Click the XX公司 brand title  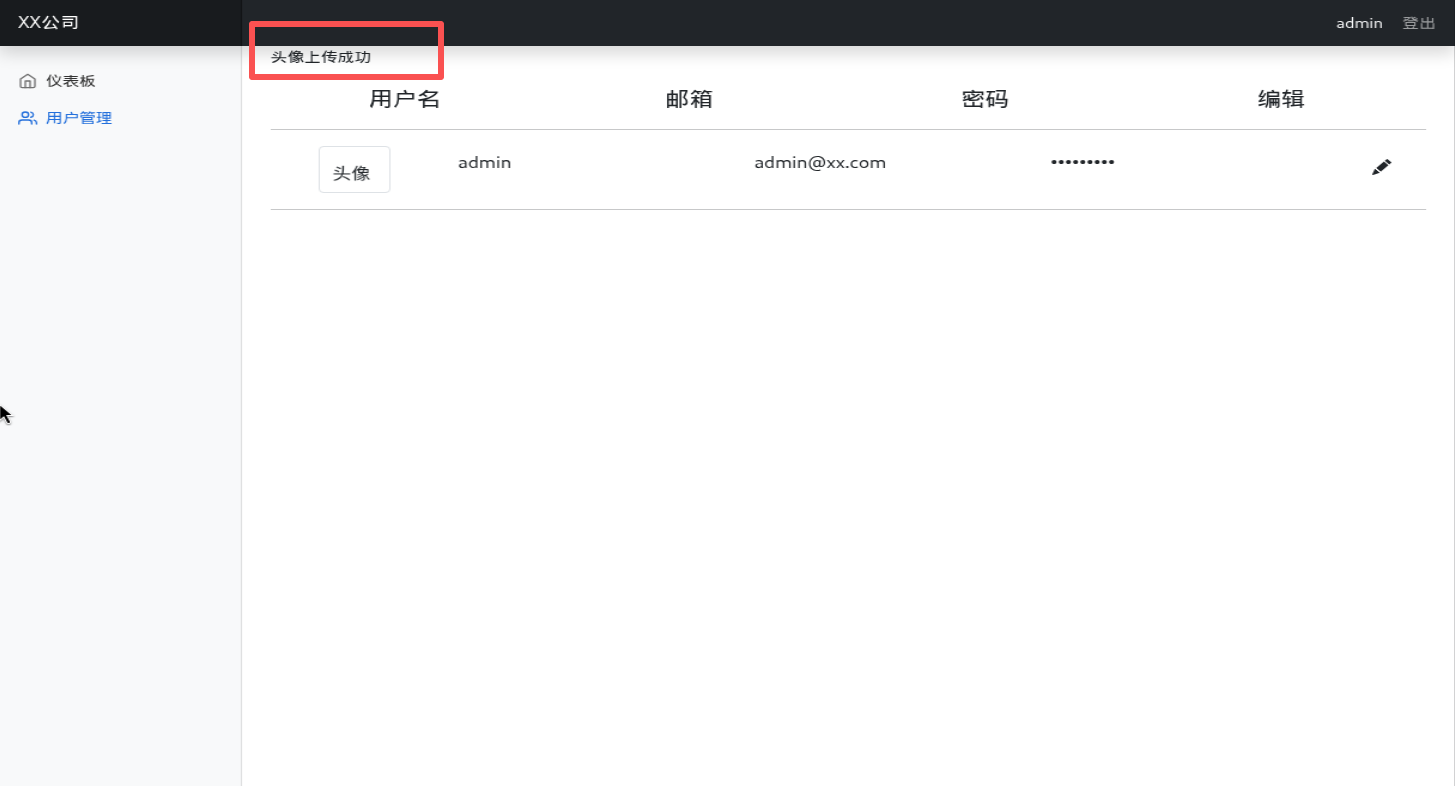tap(48, 22)
